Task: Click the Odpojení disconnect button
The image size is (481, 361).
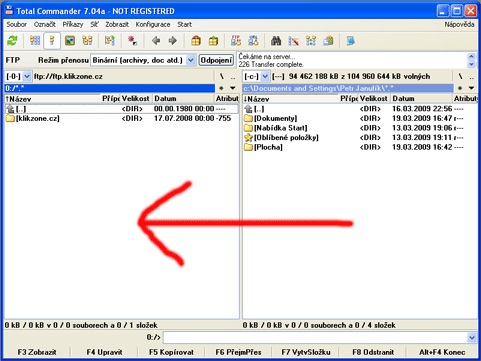Action: coord(216,60)
